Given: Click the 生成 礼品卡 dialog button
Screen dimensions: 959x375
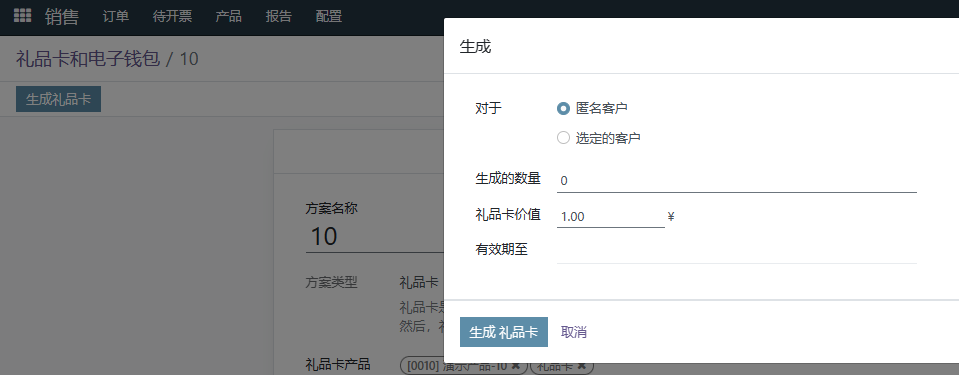Looking at the screenshot, I should [x=503, y=332].
